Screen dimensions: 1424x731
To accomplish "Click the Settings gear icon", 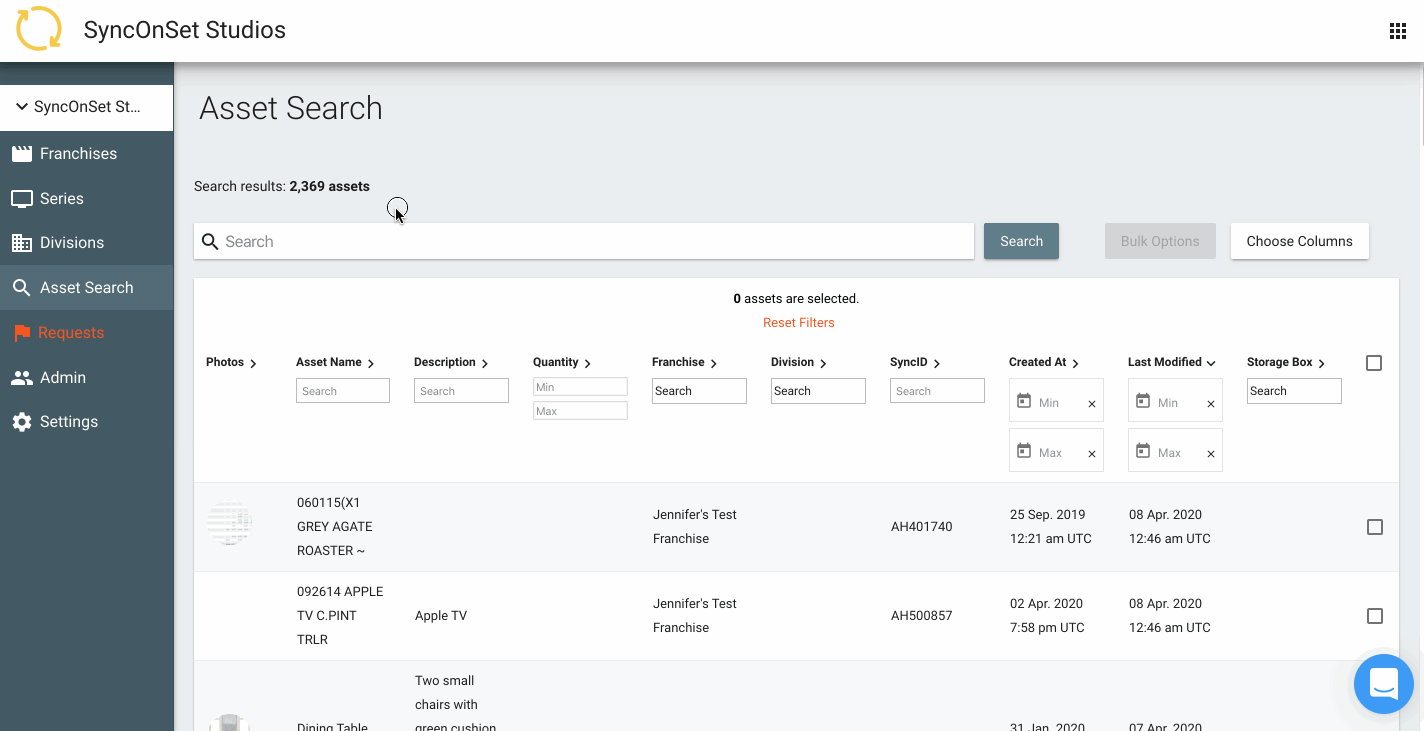I will (21, 422).
